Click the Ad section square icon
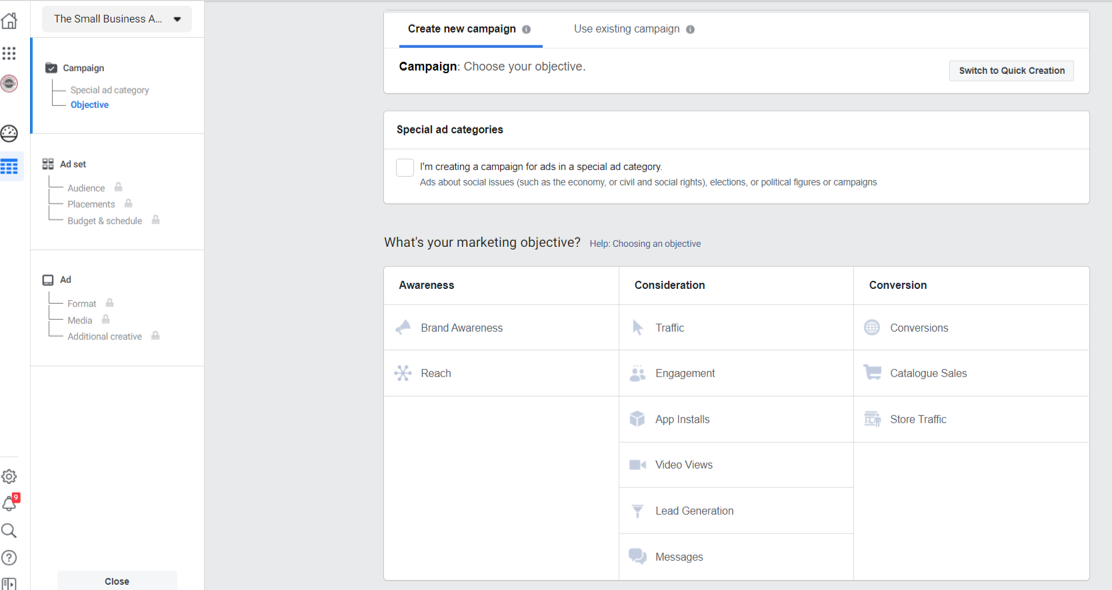 [x=48, y=280]
